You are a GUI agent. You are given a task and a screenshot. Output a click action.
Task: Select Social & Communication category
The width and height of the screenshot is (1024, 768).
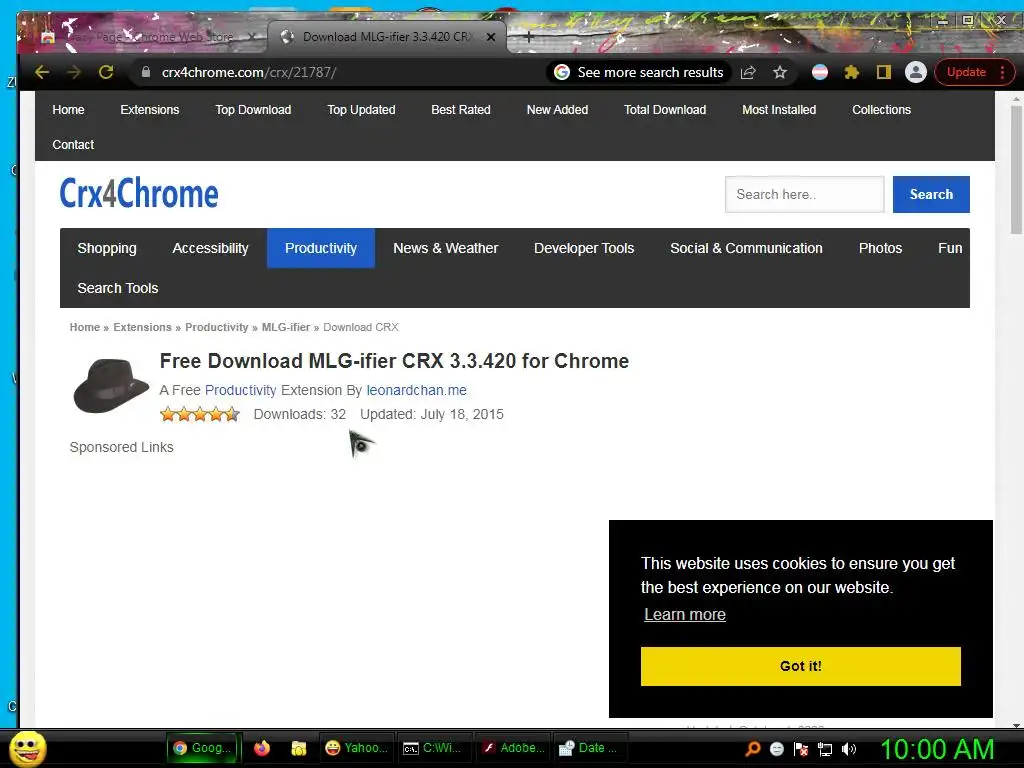point(746,248)
